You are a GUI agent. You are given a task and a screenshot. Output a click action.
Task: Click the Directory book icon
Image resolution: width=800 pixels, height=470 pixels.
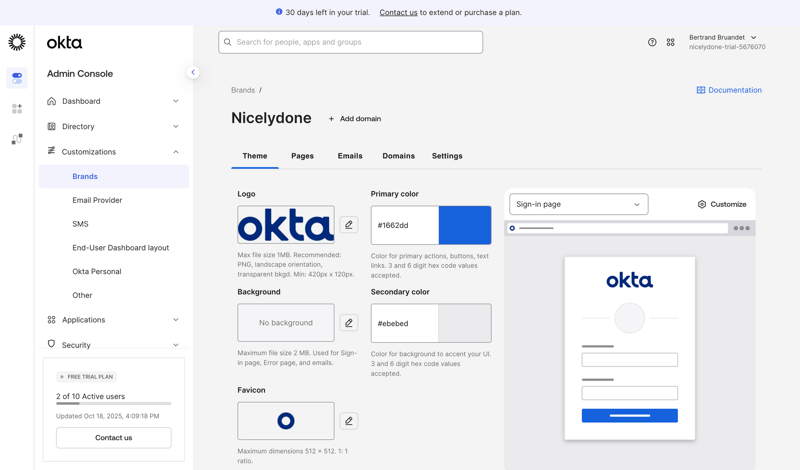click(x=52, y=126)
